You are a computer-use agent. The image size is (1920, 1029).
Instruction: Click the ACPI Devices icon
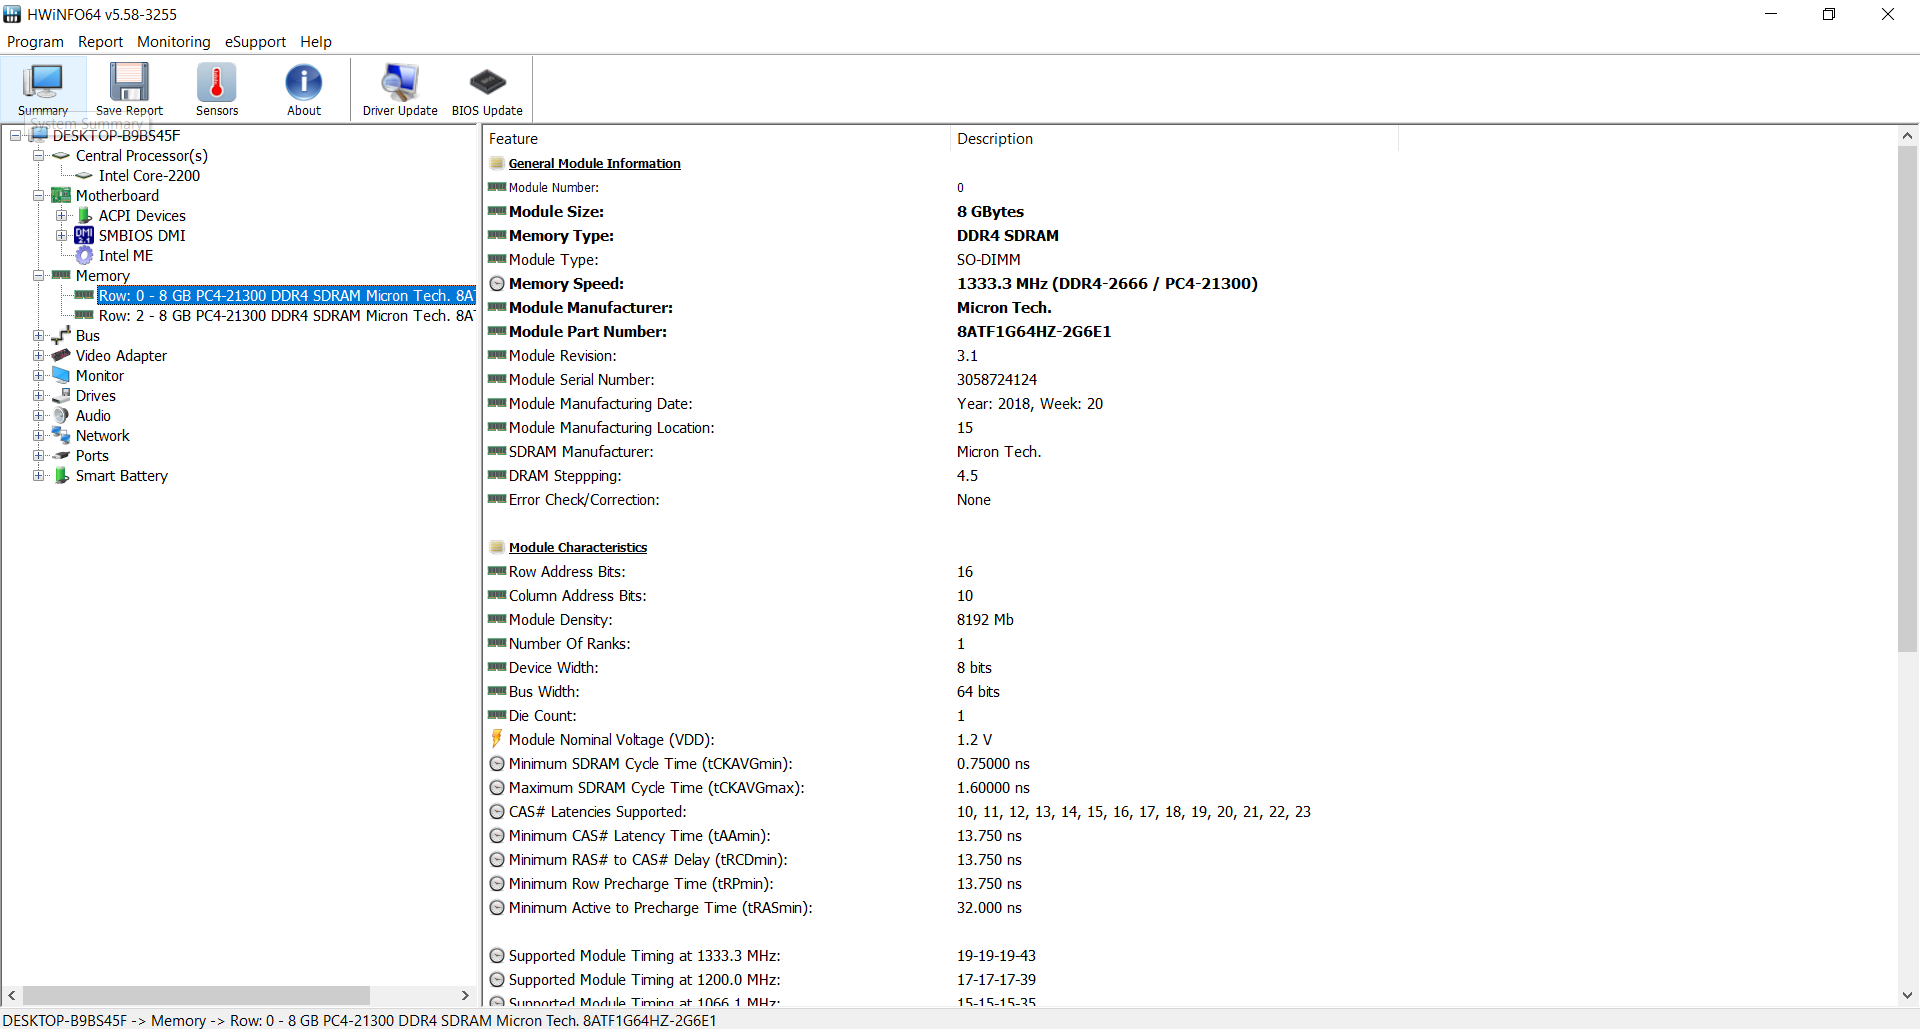[85, 215]
